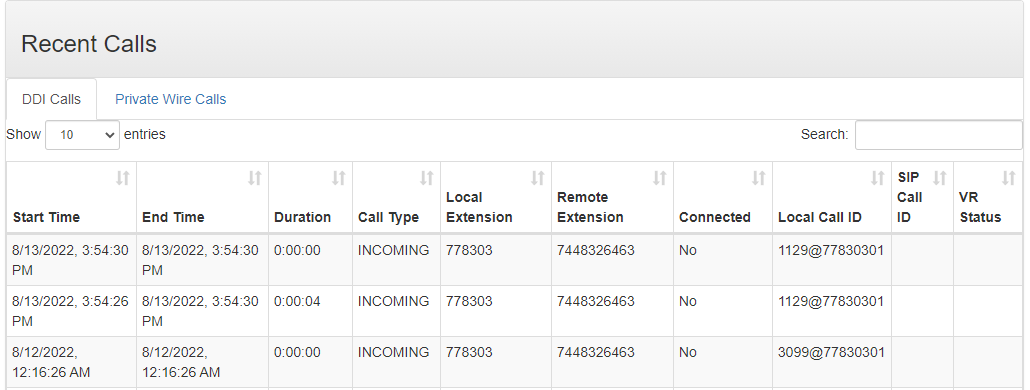Image resolution: width=1030 pixels, height=390 pixels.
Task: Click the SIP Call ID sort arrows
Action: coord(940,178)
